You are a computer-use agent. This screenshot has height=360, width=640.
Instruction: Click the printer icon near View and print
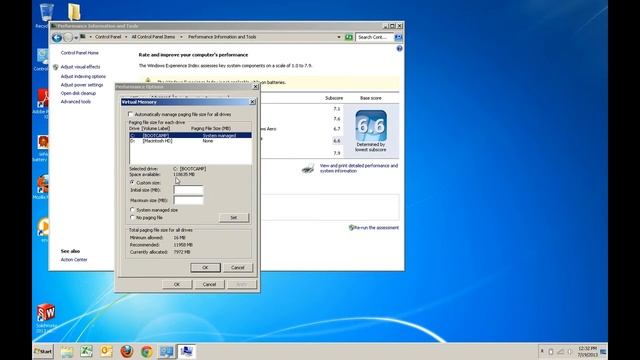(x=308, y=168)
